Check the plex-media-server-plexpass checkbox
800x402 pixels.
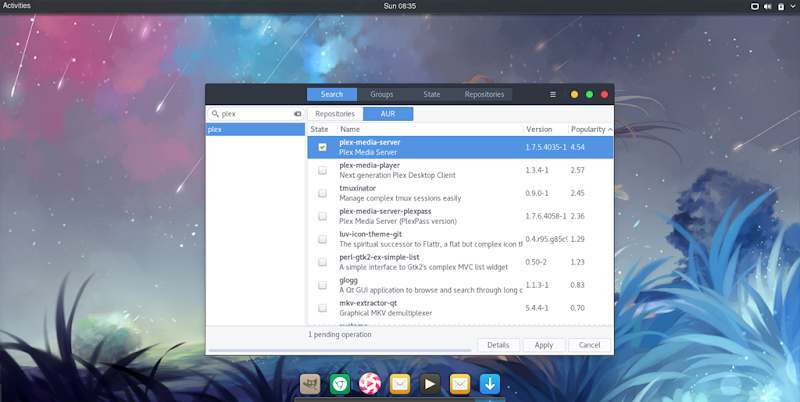coord(322,216)
